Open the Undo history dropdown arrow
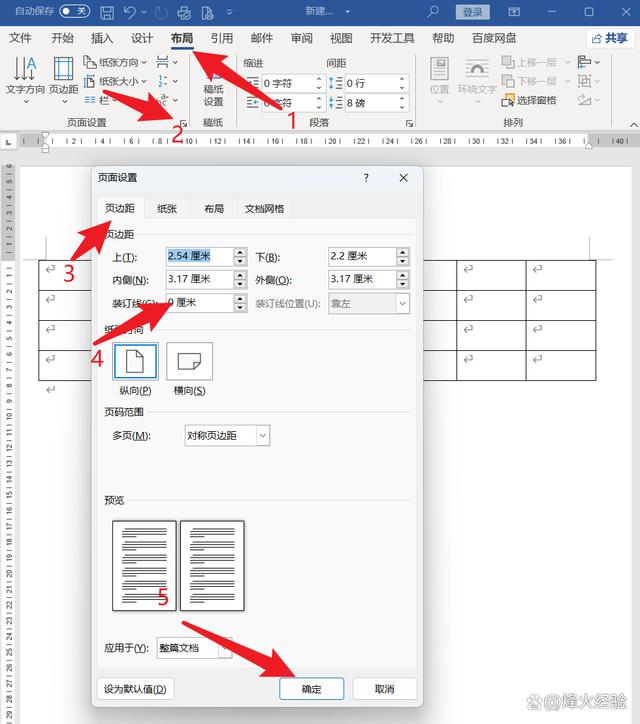 [x=144, y=12]
